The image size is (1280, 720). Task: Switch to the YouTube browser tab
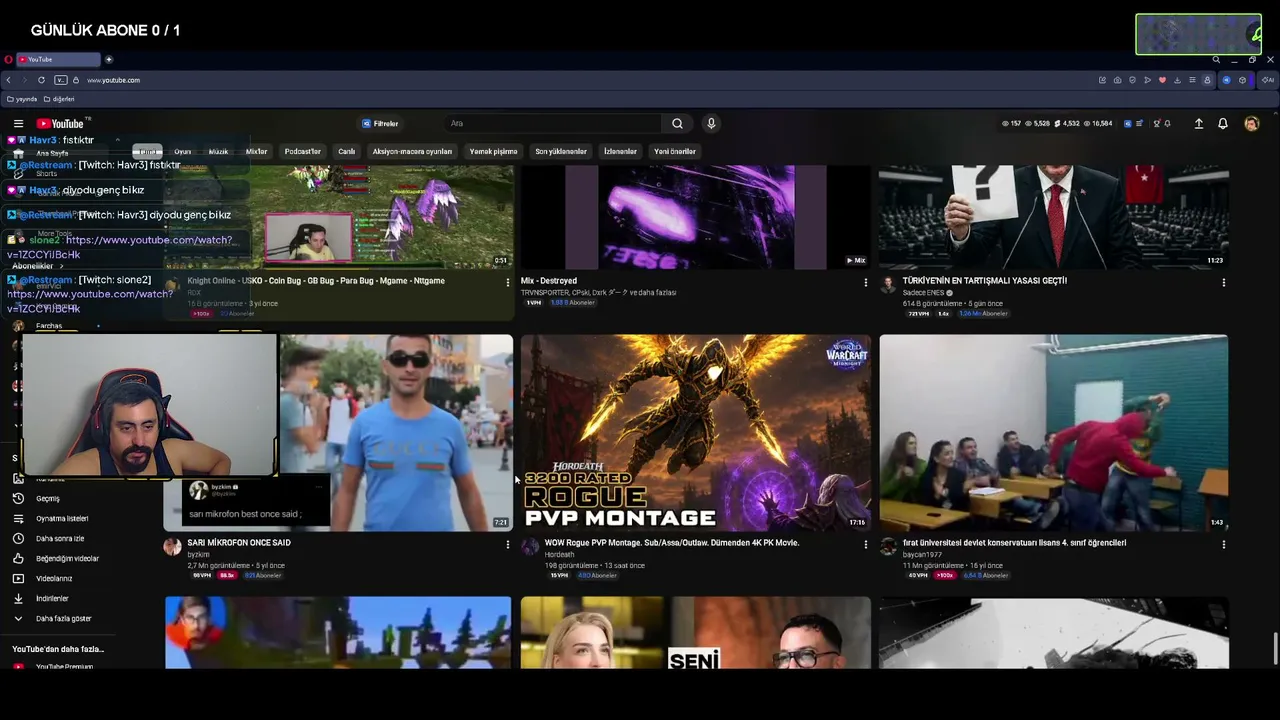(58, 59)
